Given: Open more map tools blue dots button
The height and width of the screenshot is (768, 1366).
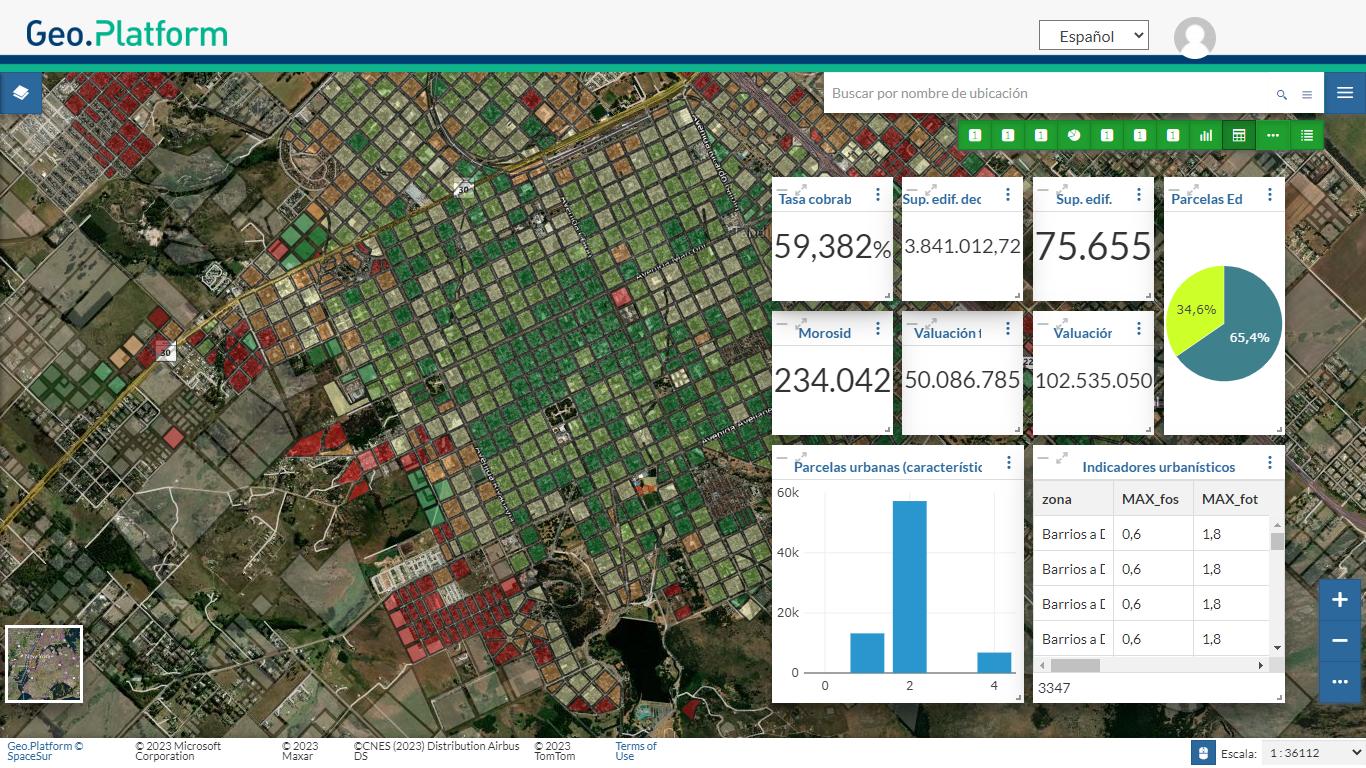Looking at the screenshot, I should (x=1340, y=682).
